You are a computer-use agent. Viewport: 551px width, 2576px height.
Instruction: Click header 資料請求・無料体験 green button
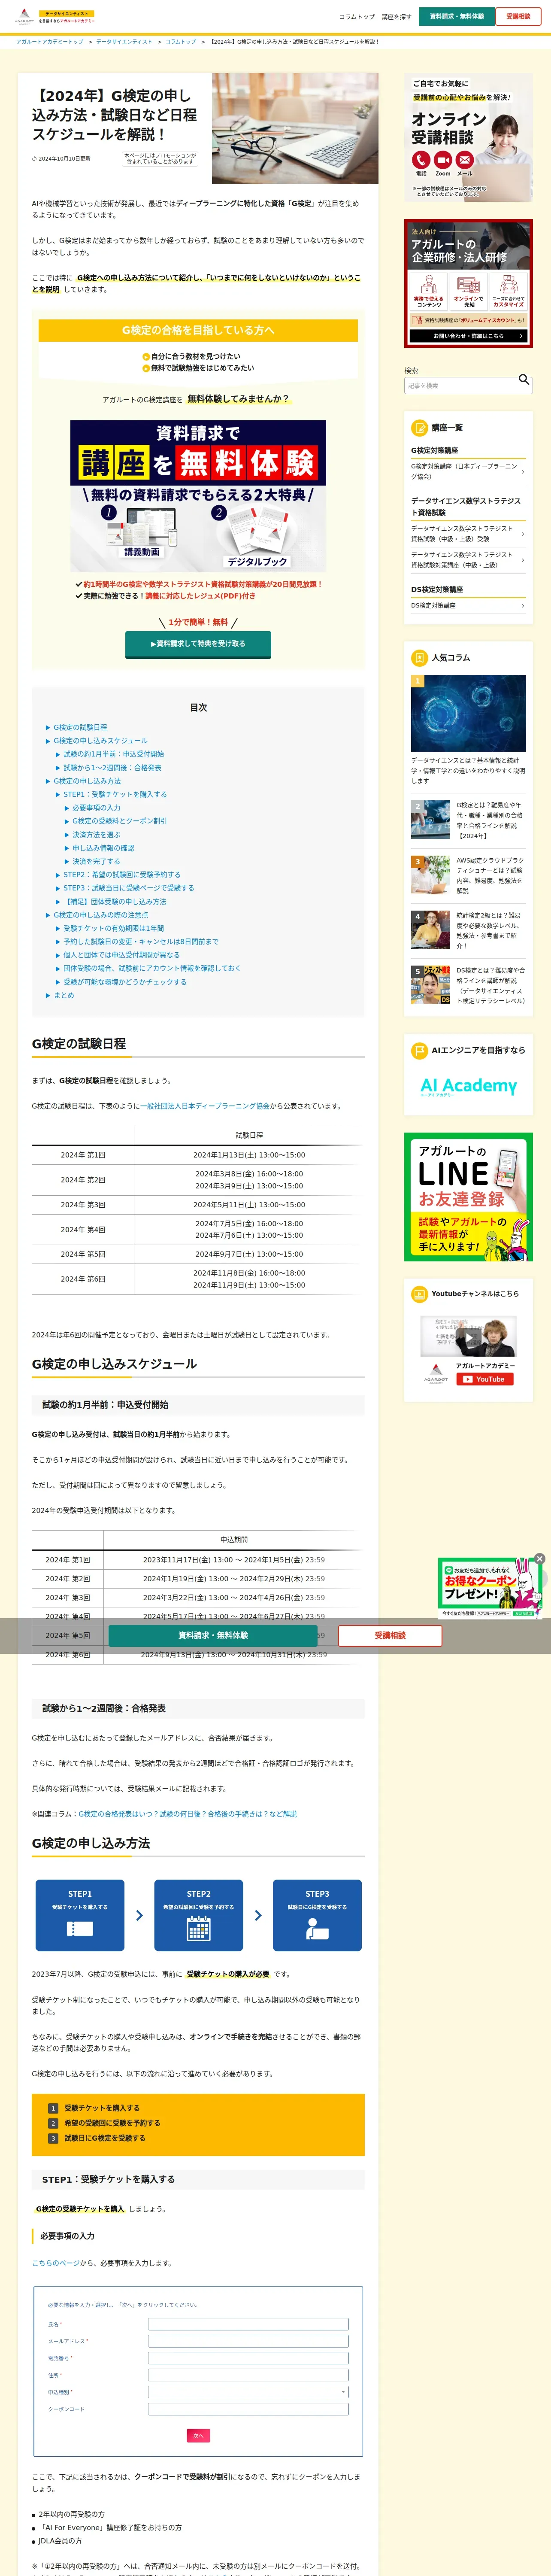(457, 16)
